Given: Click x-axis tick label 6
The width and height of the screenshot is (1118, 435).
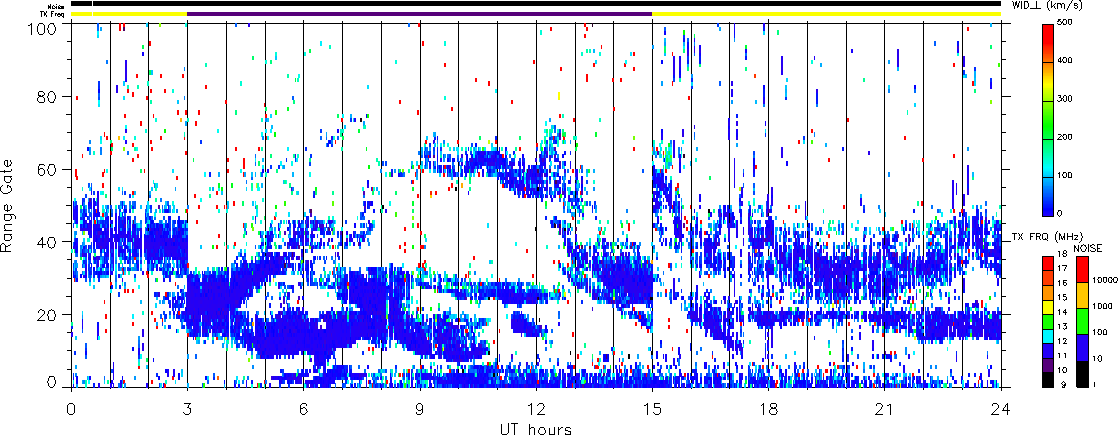Looking at the screenshot, I should click(x=304, y=410).
